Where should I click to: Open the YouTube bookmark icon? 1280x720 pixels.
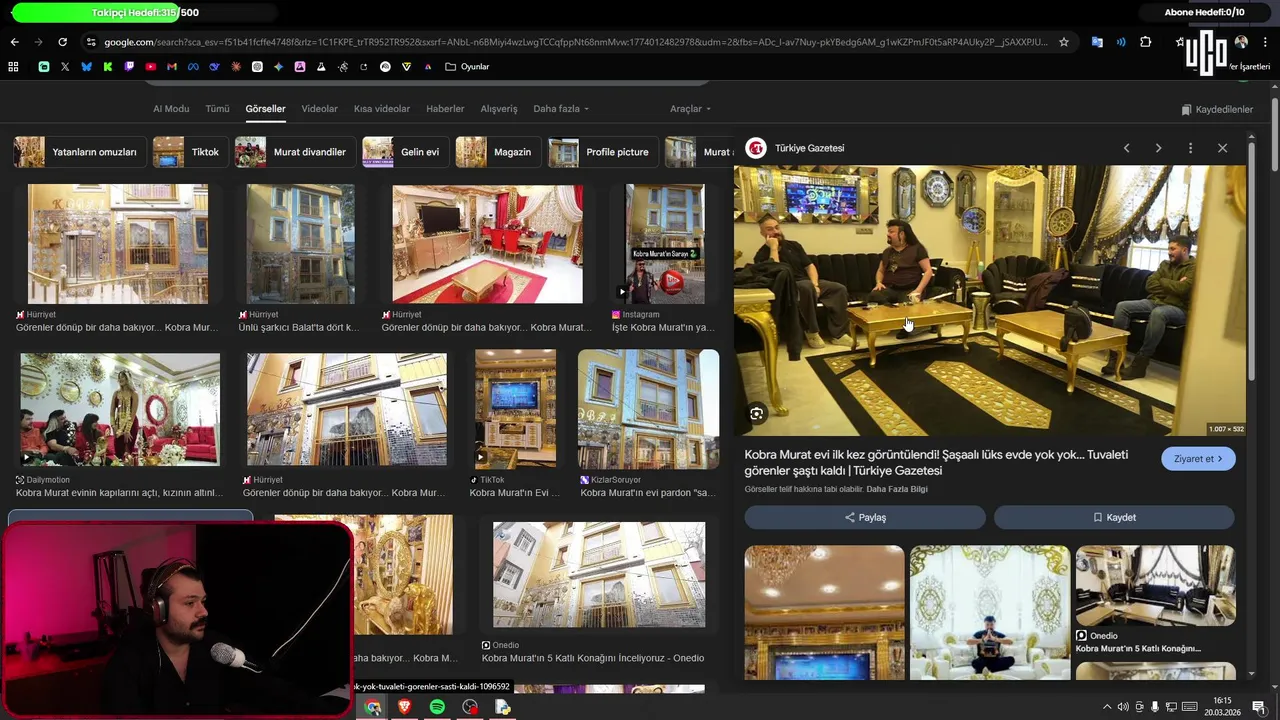(x=151, y=67)
